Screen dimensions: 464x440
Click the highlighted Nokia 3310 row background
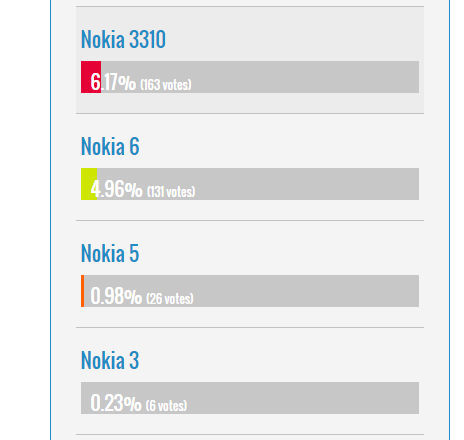pos(250,60)
